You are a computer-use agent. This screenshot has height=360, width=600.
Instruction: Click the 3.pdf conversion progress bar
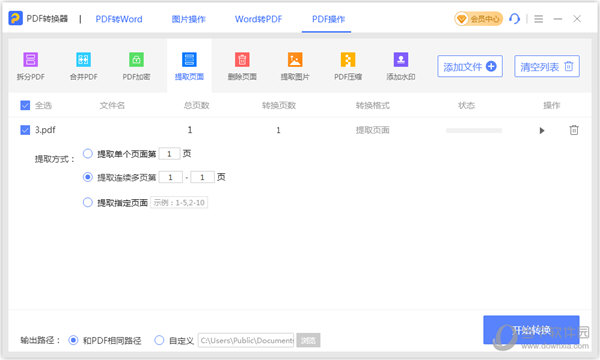474,130
